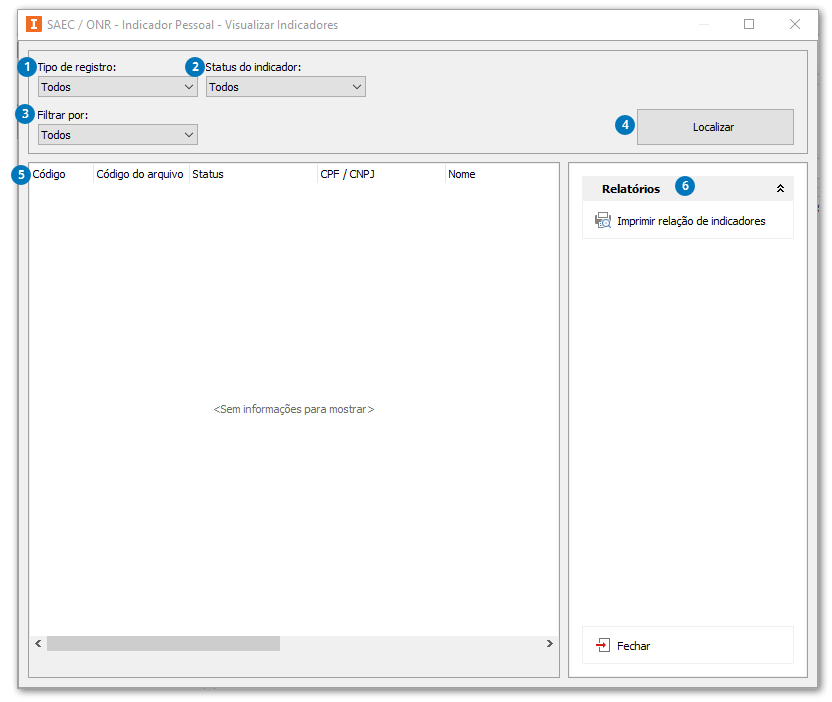832x702 pixels.
Task: Click the Fechar label
Action: coord(633,646)
